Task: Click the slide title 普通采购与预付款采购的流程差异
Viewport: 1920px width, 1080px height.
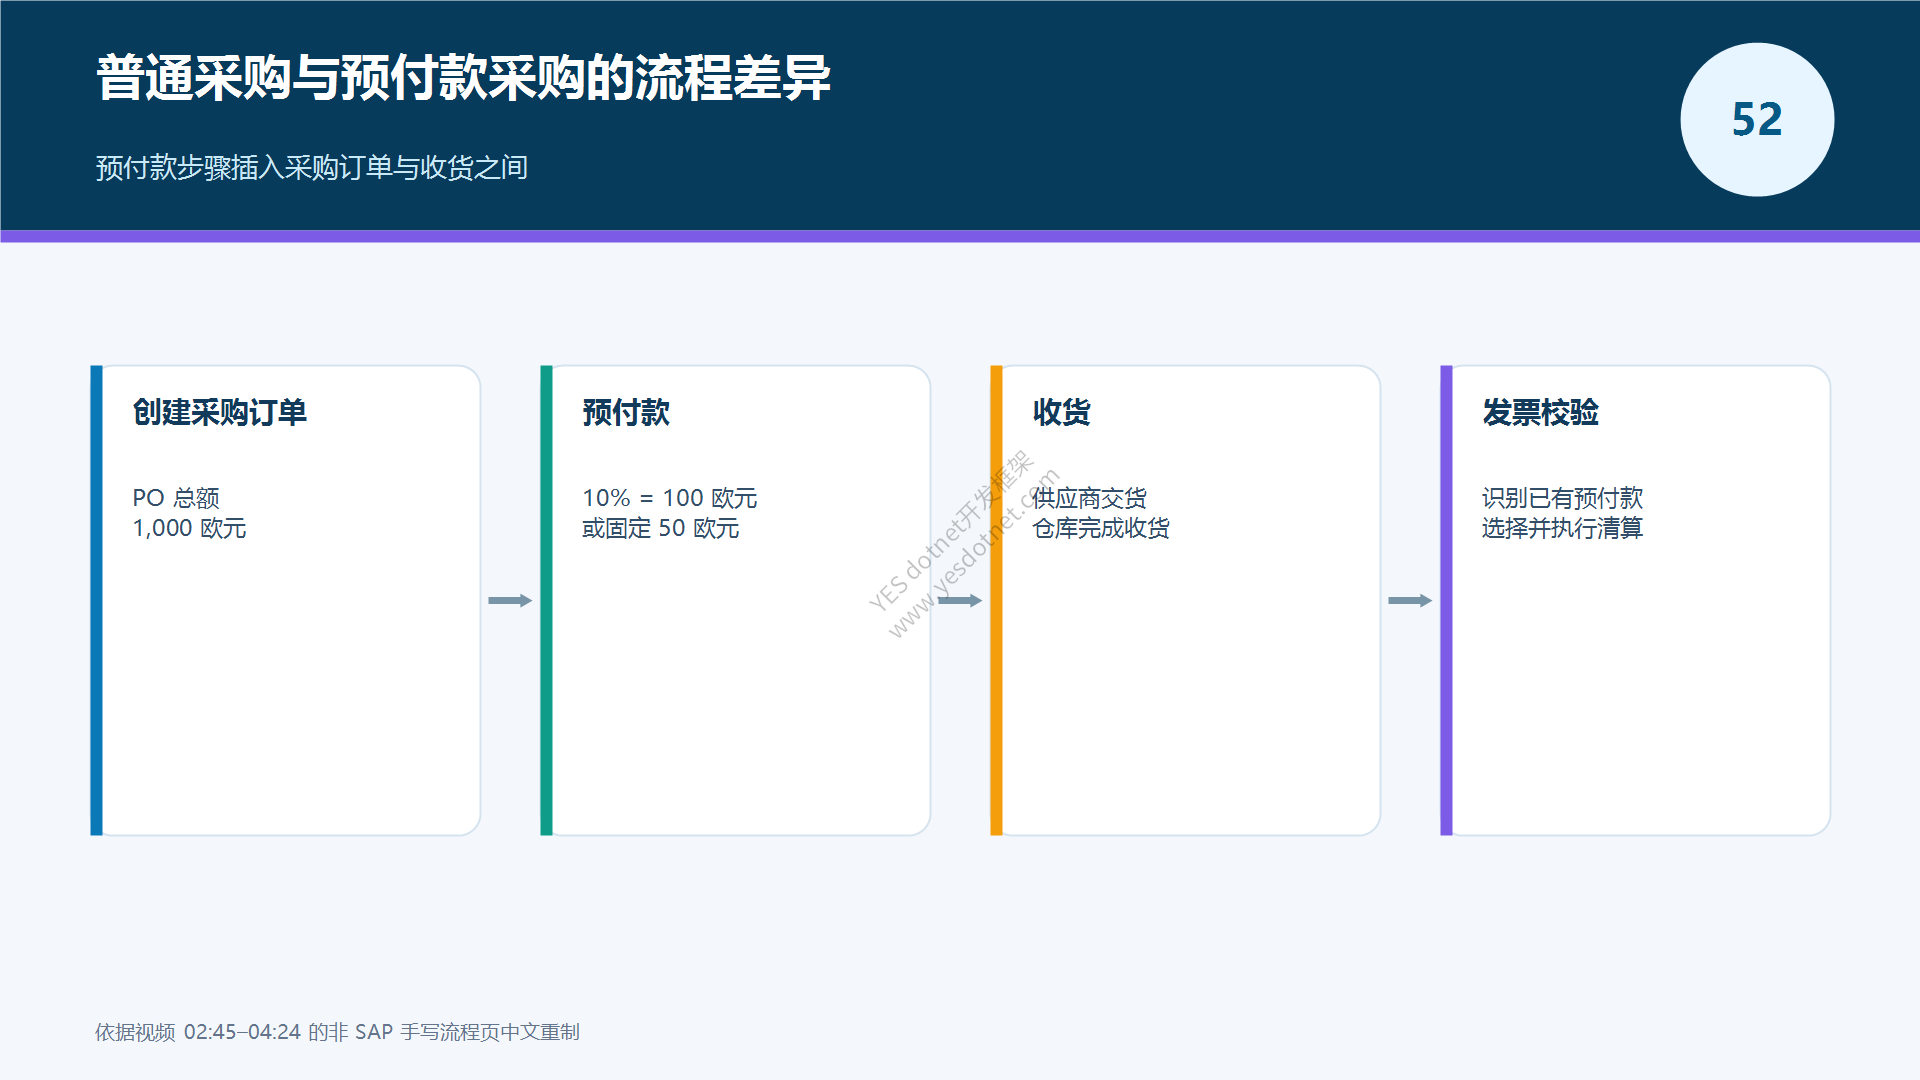Action: click(463, 78)
